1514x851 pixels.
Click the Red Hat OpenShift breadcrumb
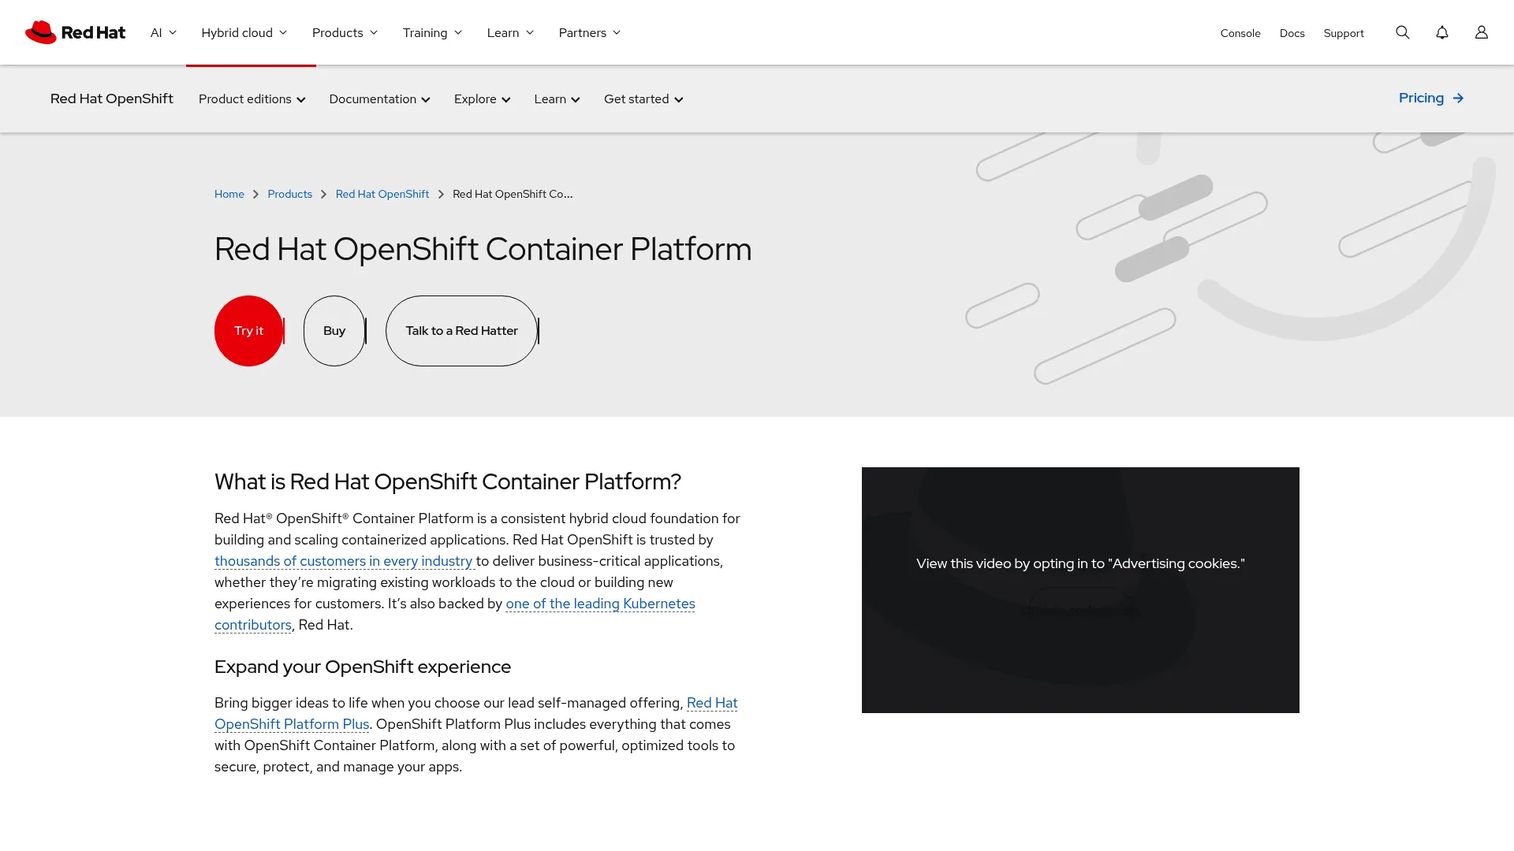click(x=382, y=194)
